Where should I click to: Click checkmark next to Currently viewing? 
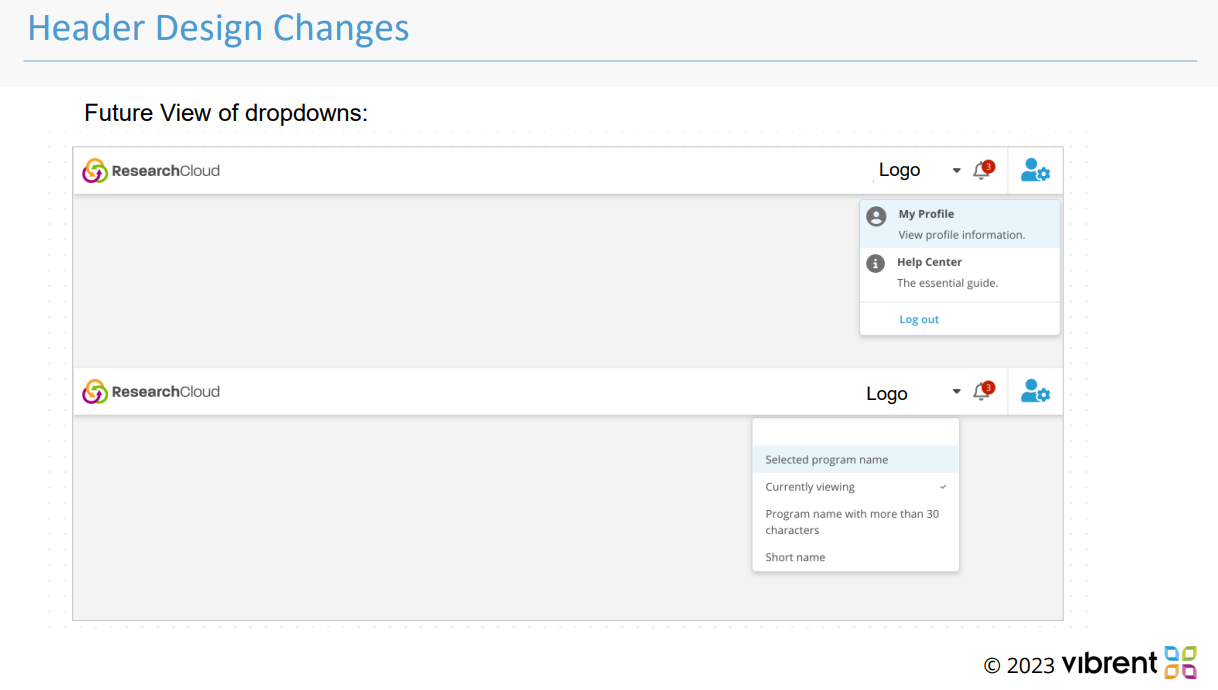tap(943, 487)
